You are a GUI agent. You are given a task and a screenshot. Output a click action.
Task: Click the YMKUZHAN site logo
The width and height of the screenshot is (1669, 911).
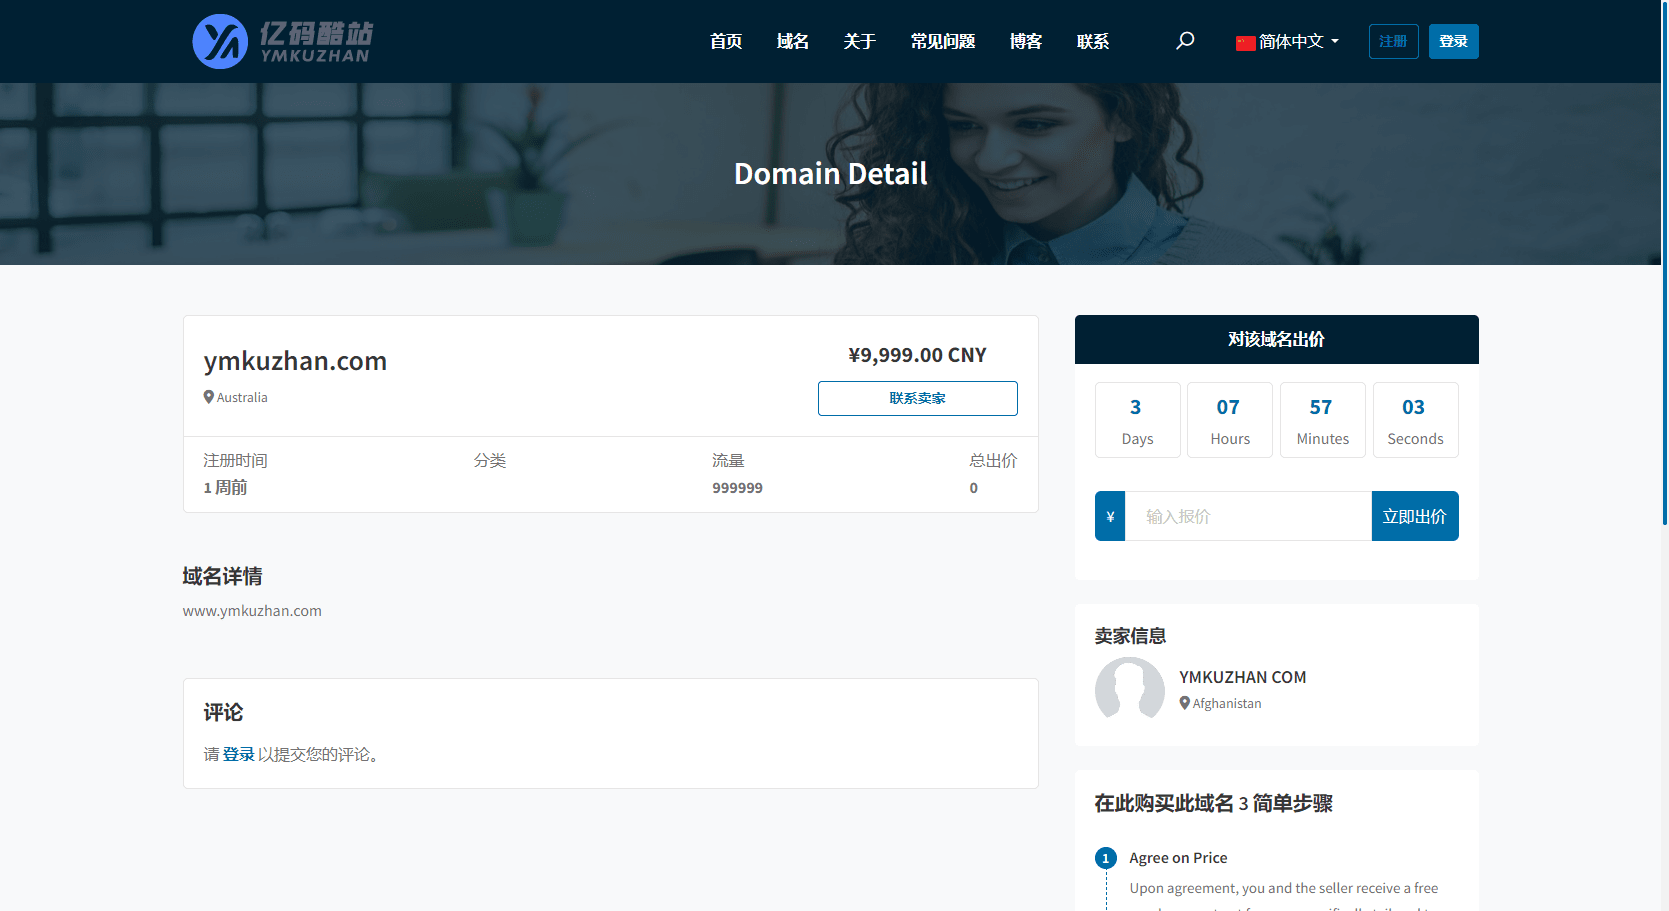tap(282, 41)
